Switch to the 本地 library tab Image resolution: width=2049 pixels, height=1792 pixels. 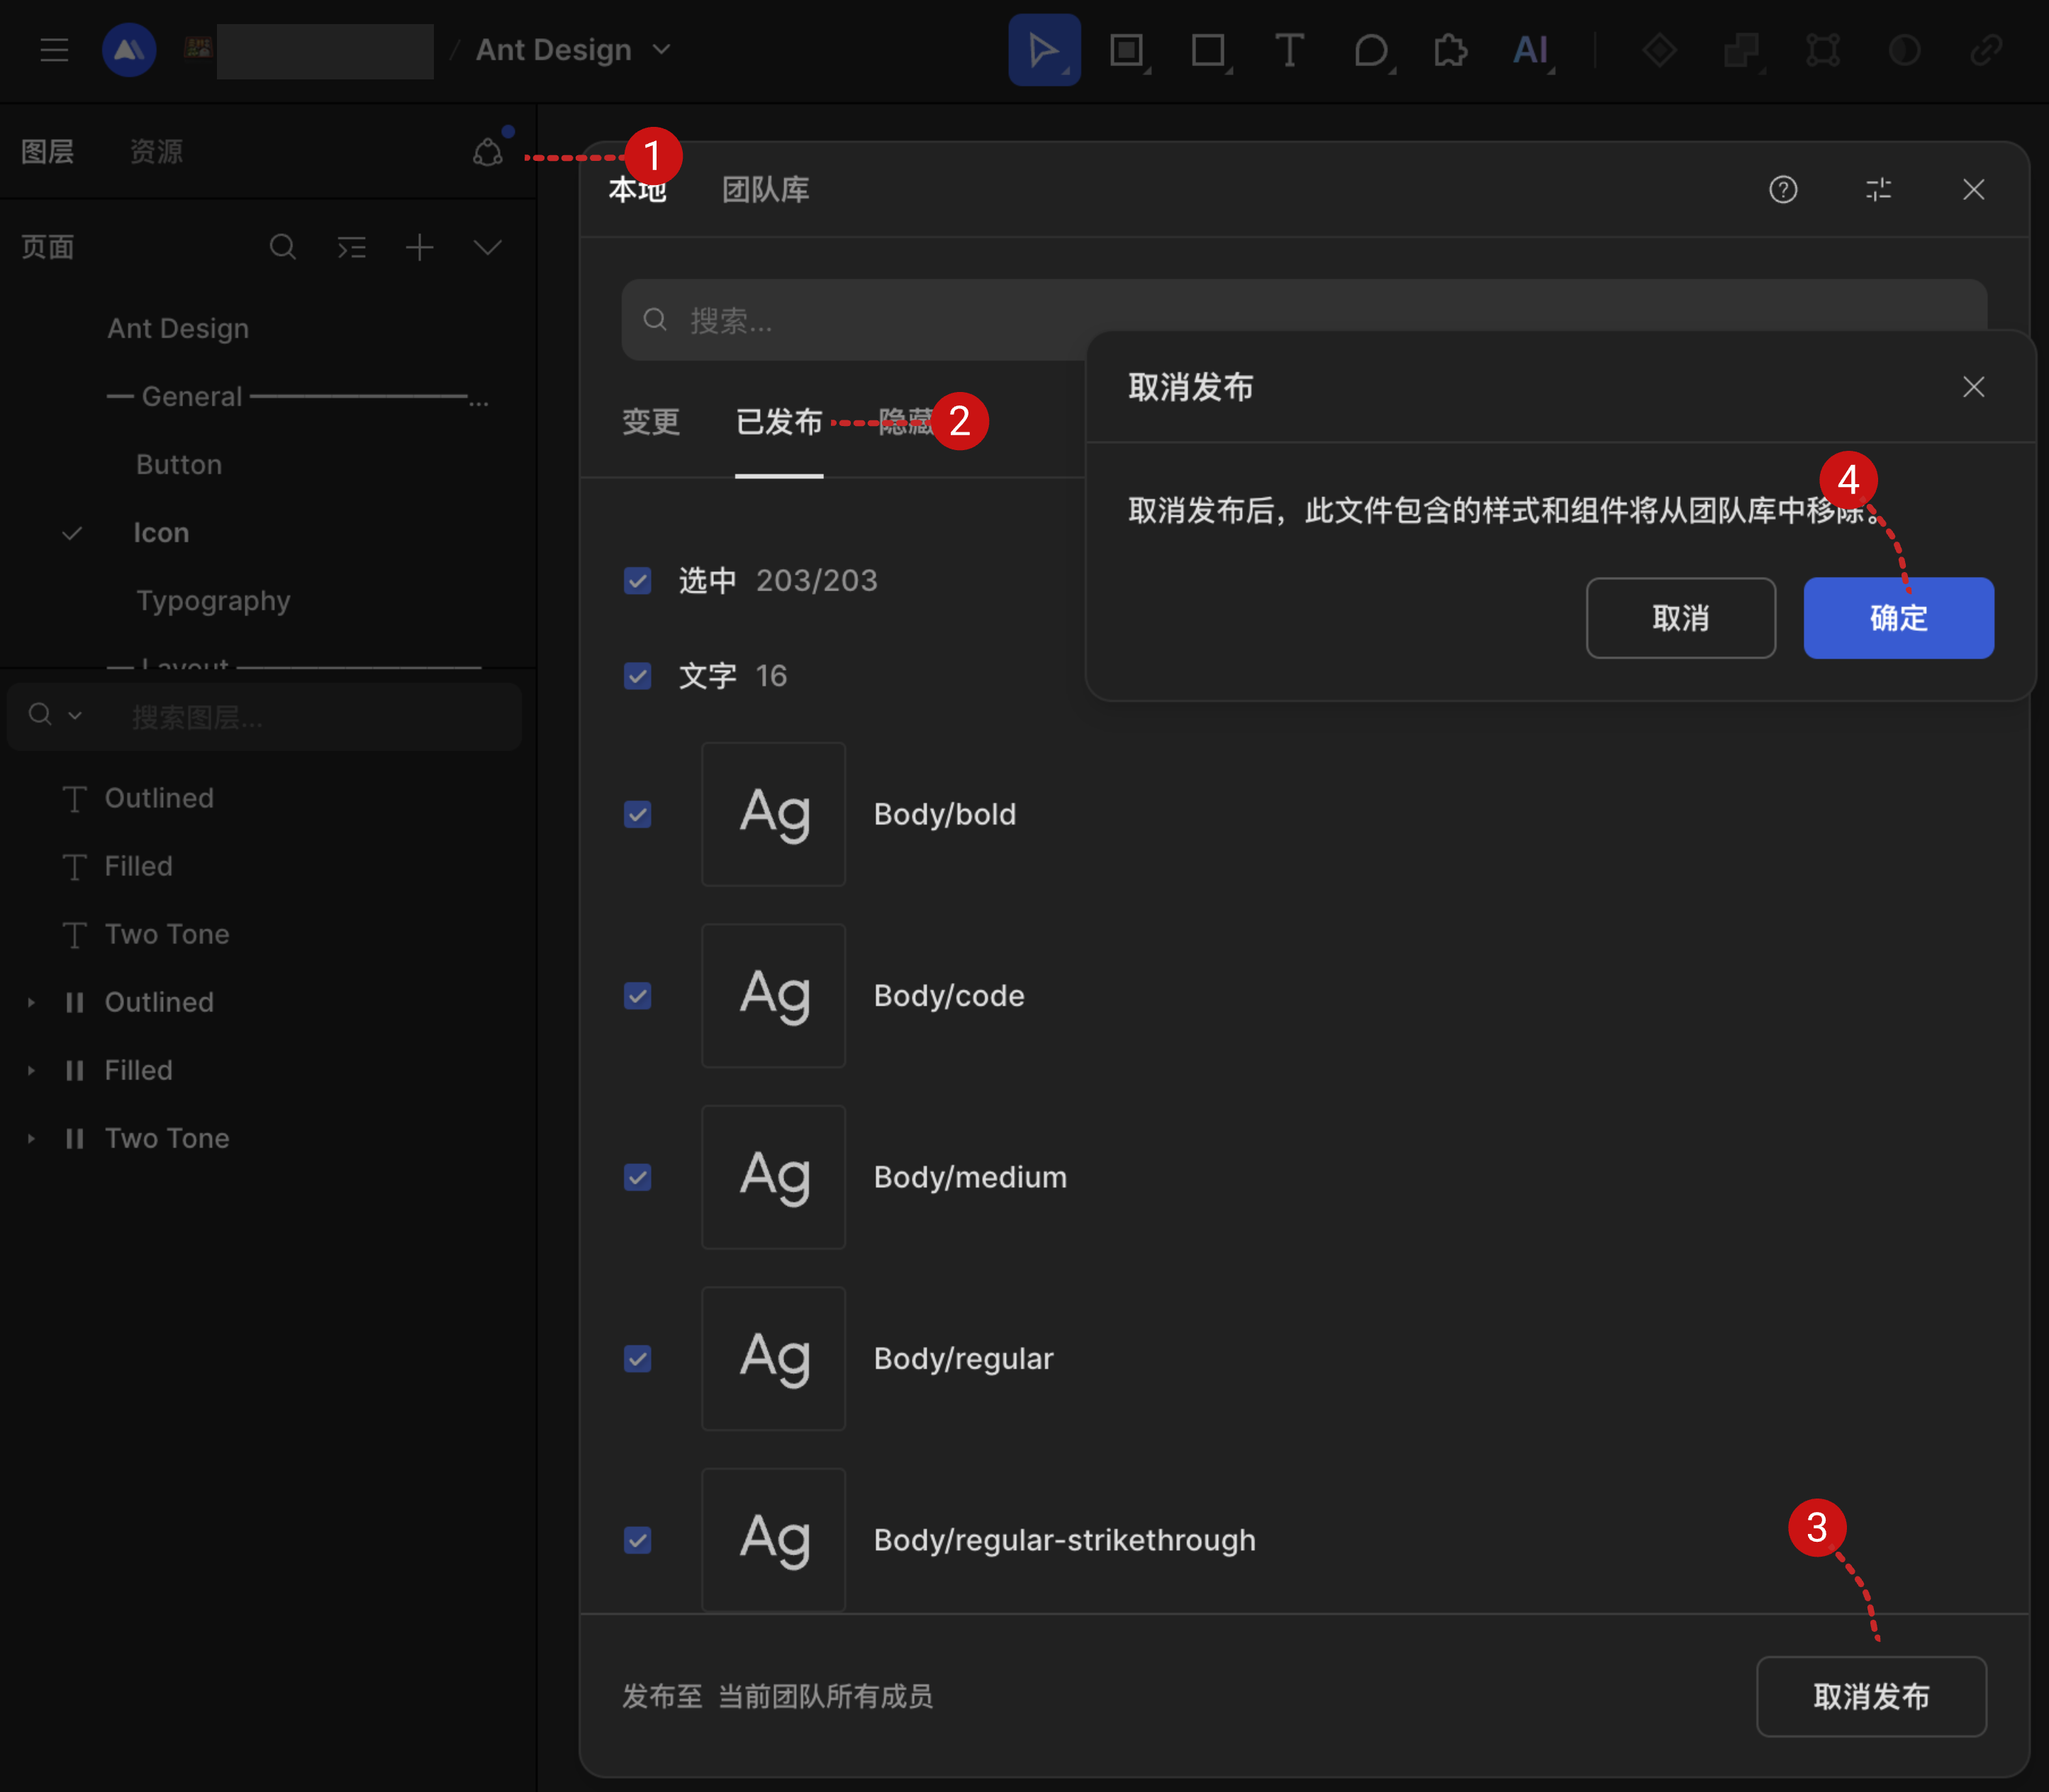click(637, 189)
